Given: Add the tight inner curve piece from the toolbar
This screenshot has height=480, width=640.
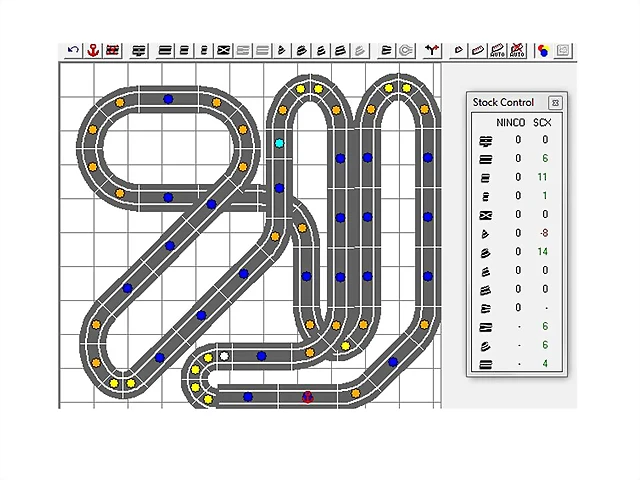Looking at the screenshot, I should [282, 51].
